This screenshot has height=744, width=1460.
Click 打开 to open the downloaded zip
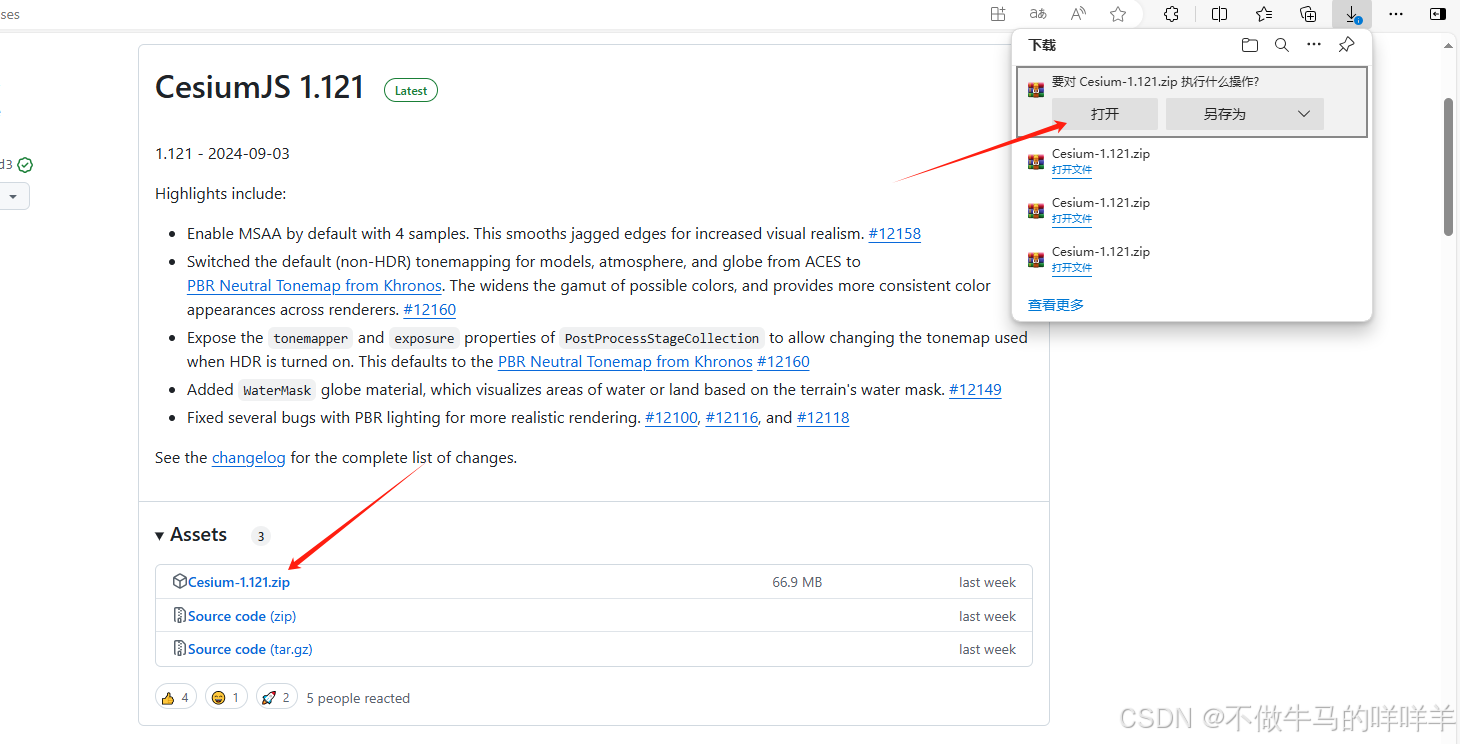[1105, 114]
